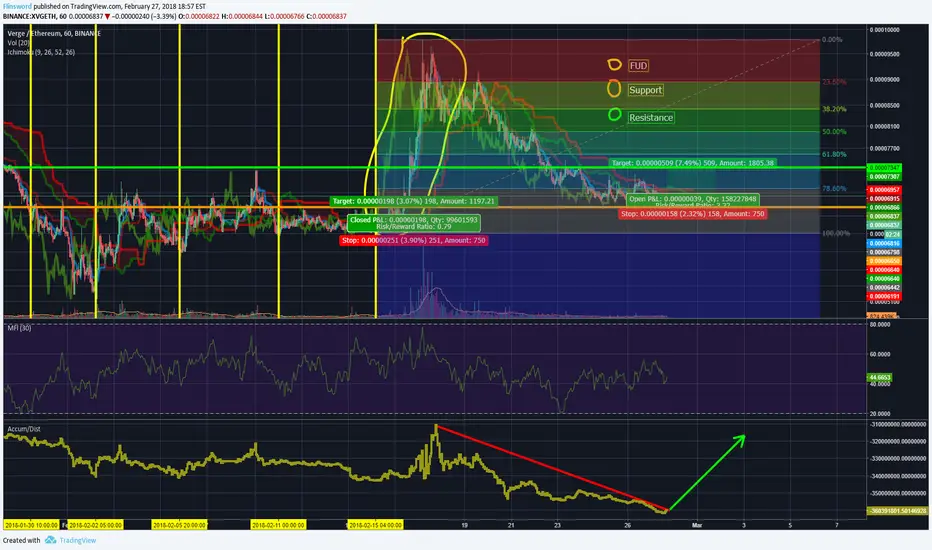932x550 pixels.
Task: Select the Support legend text box
Action: 646,90
